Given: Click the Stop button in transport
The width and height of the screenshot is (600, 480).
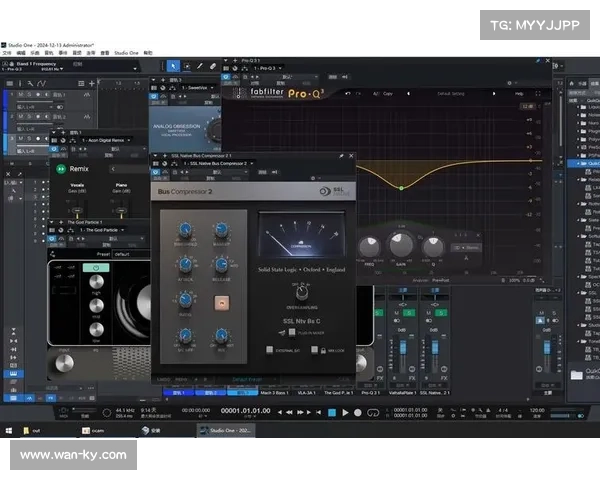Looking at the screenshot, I should click(x=331, y=412).
